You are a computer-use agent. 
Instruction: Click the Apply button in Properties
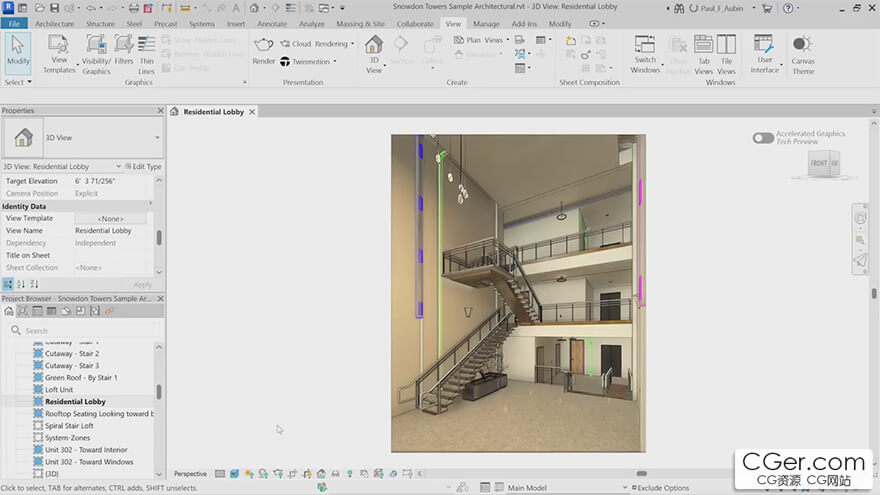coord(143,285)
